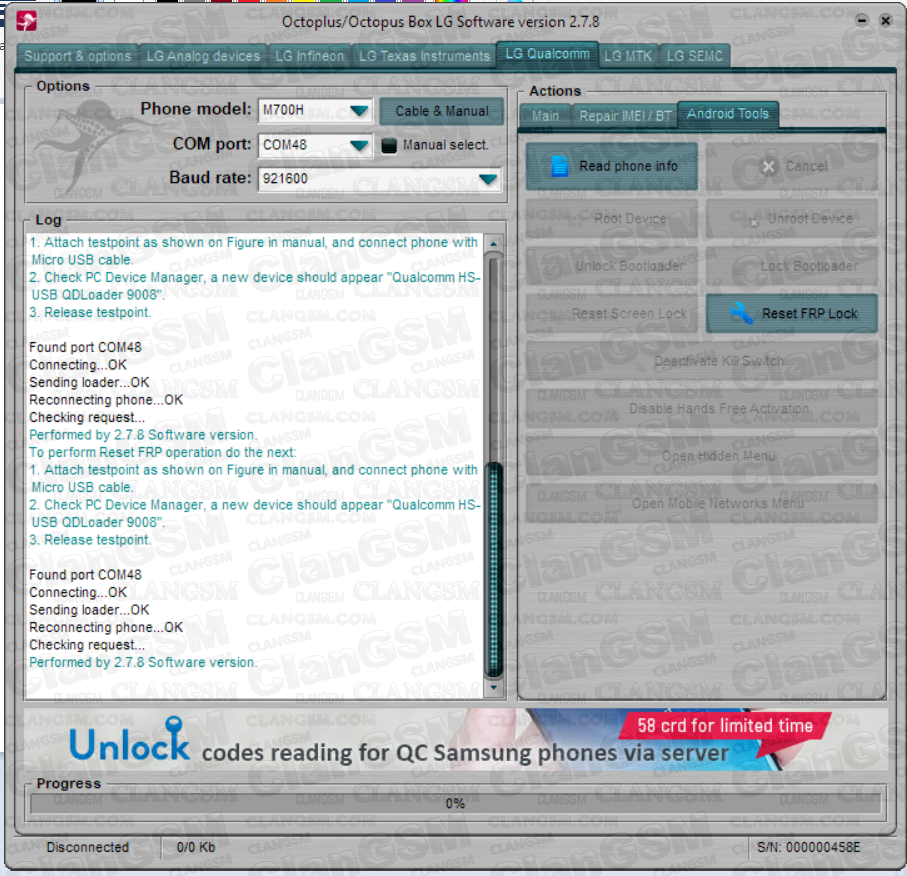
Task: Click the 'S/N: 000000458E' status entry
Action: tap(809, 847)
